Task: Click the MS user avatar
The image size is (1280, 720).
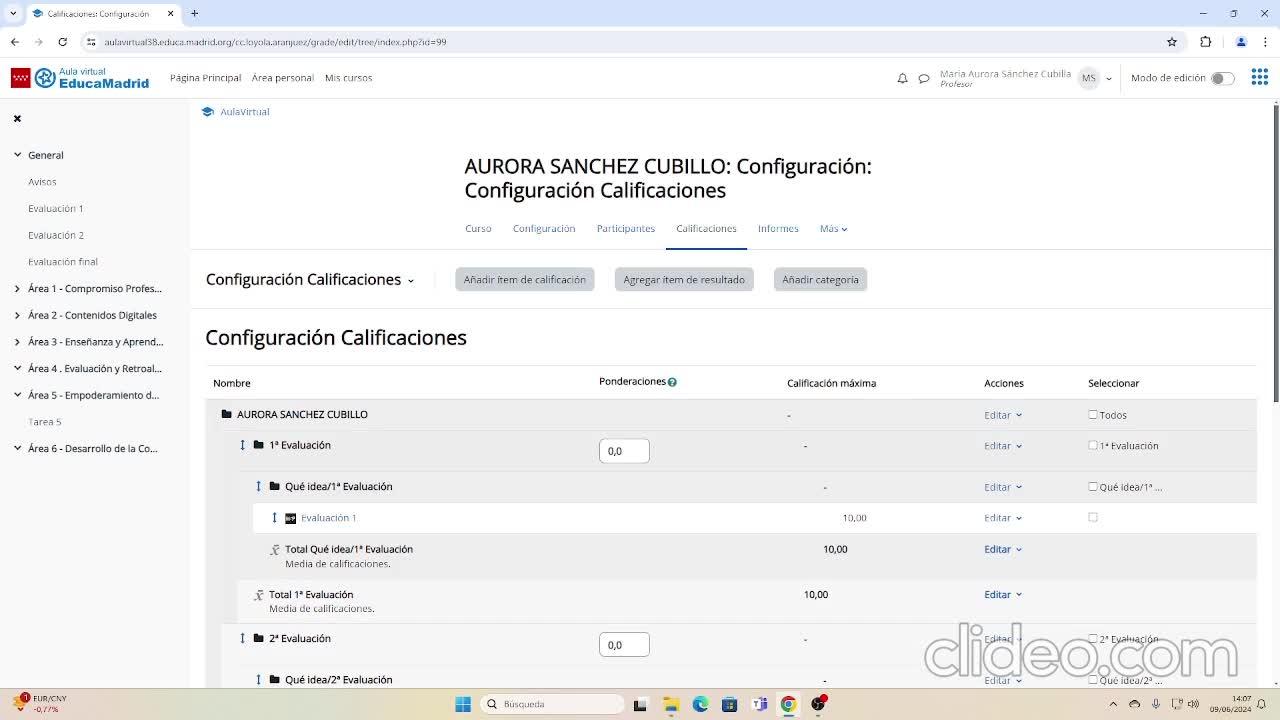Action: pyautogui.click(x=1088, y=78)
